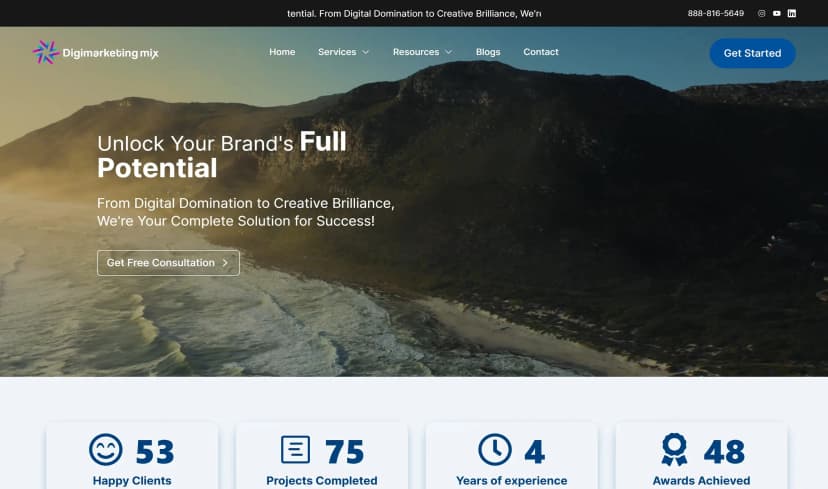Screen dimensions: 828x489
Task: Navigate to the Contact page
Action: click(541, 52)
